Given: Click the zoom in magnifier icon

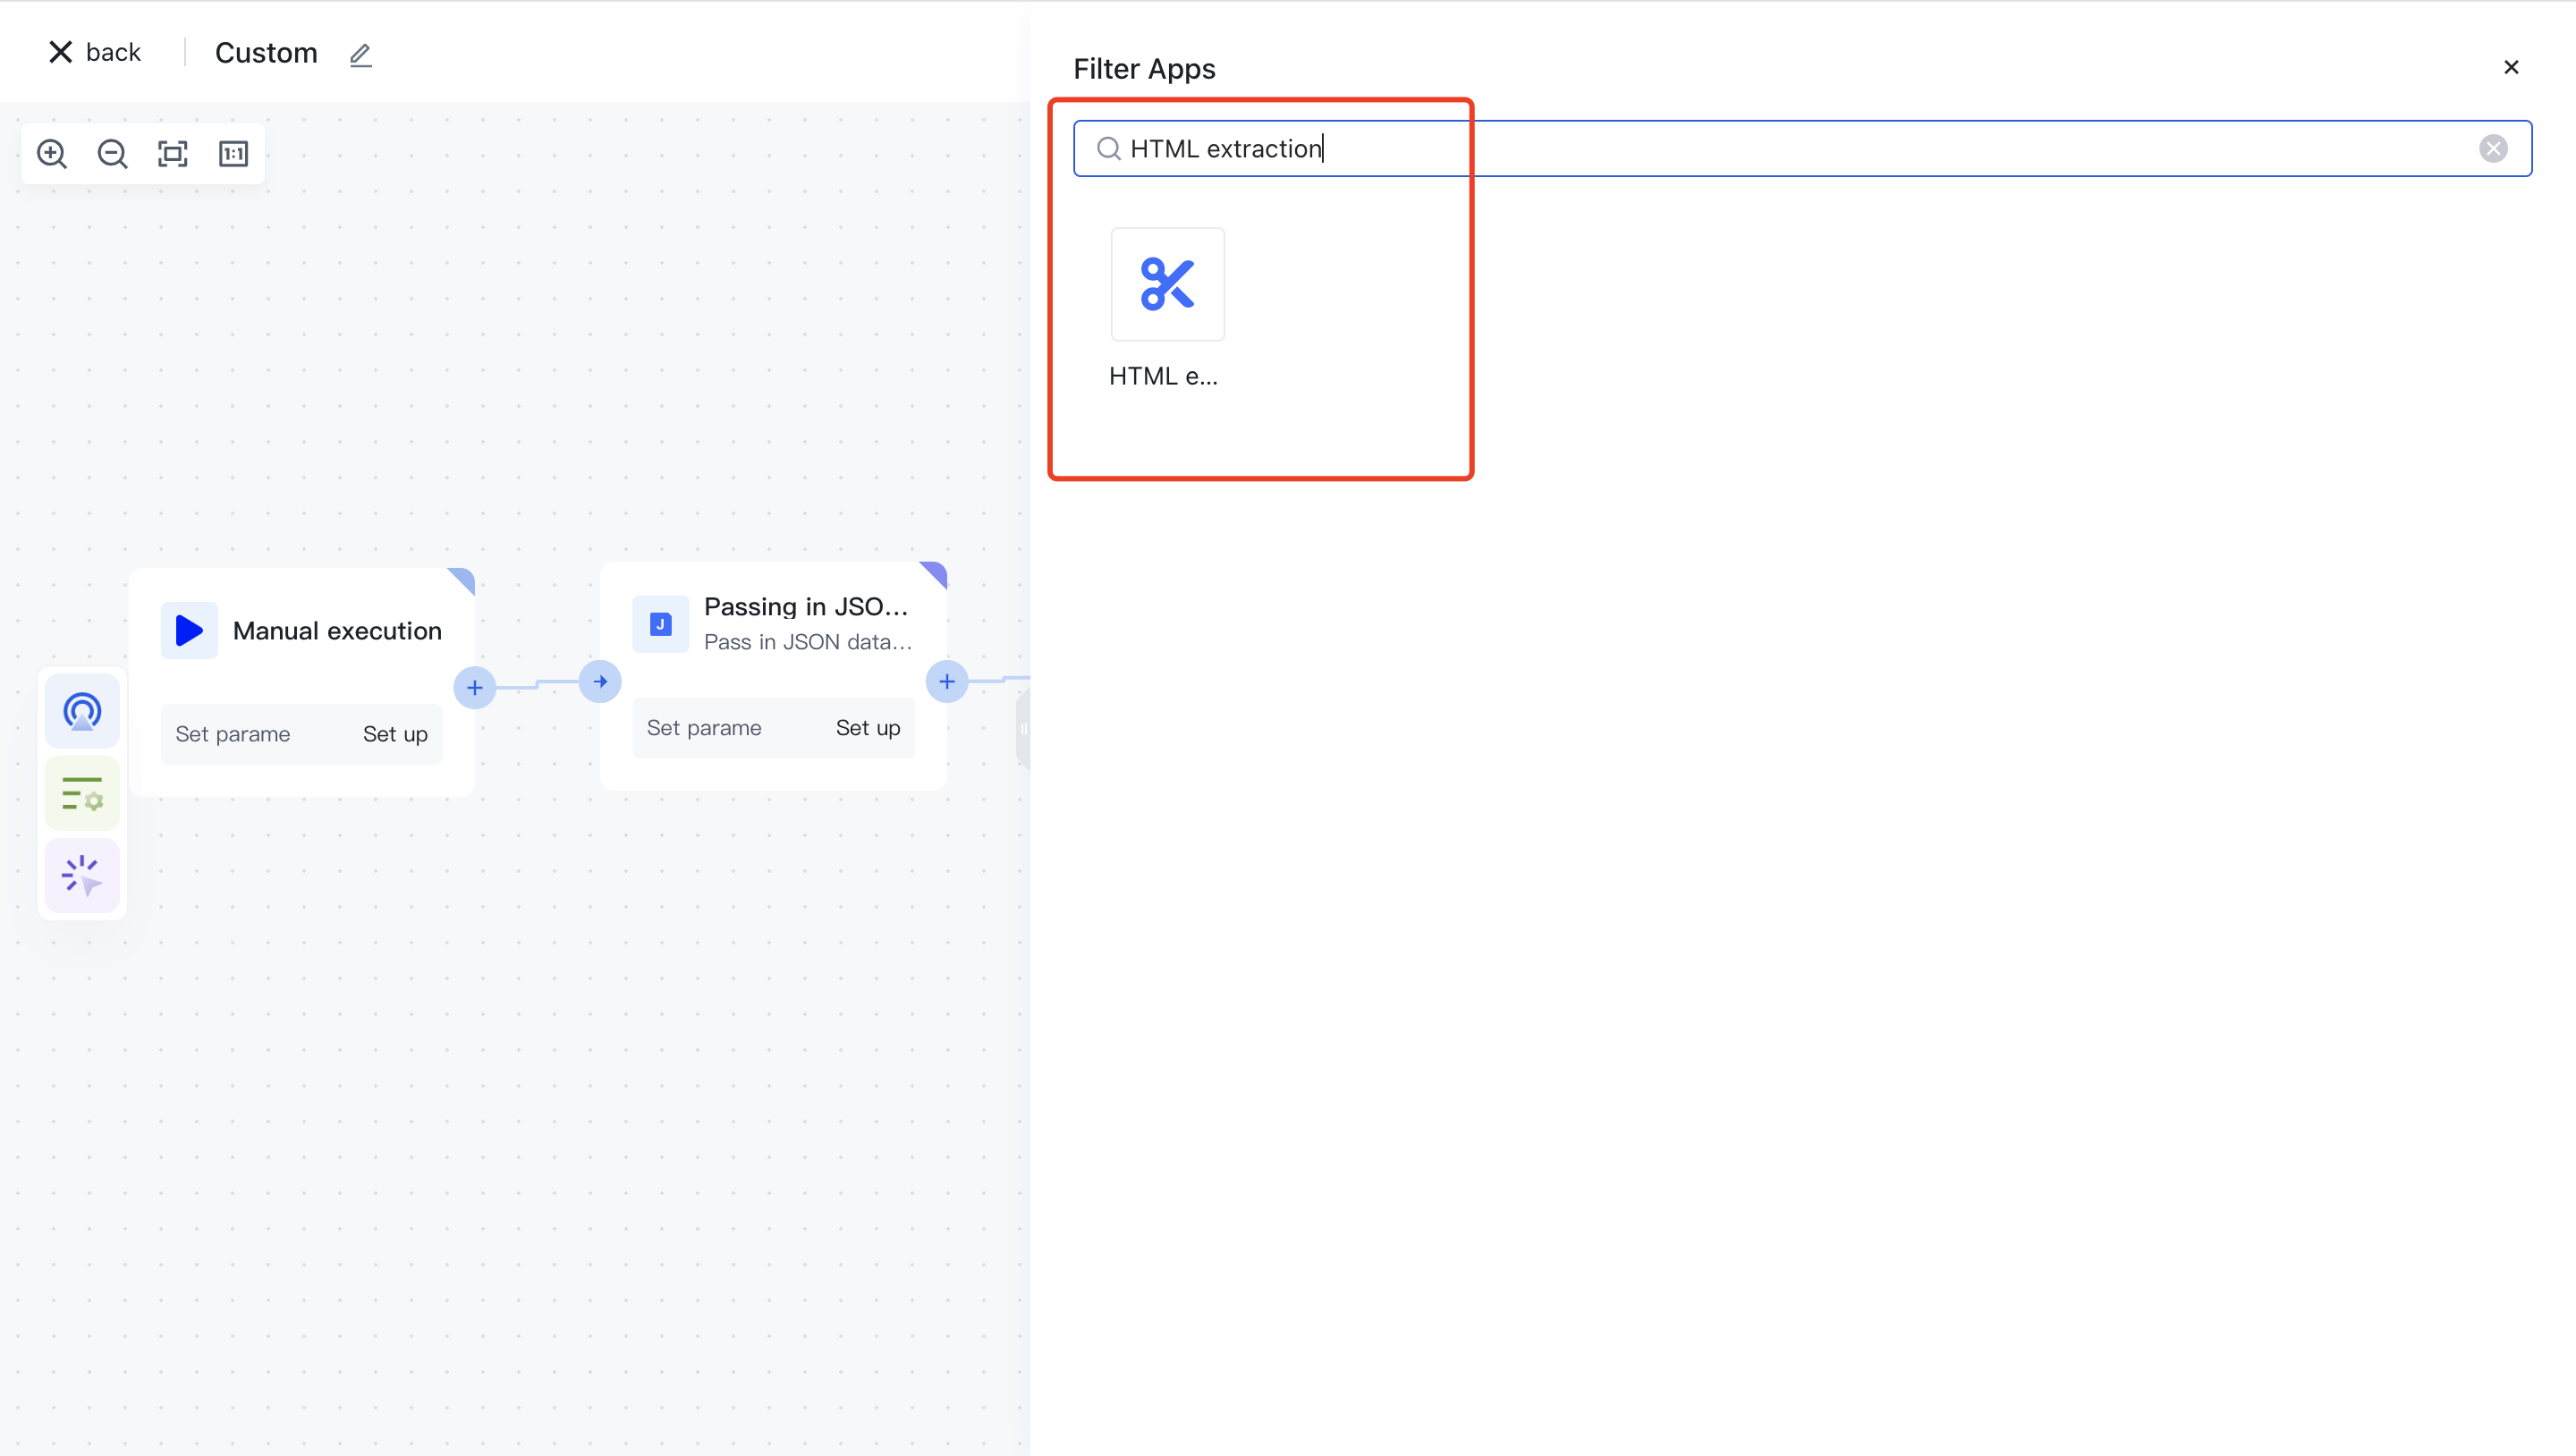Looking at the screenshot, I should (x=52, y=153).
